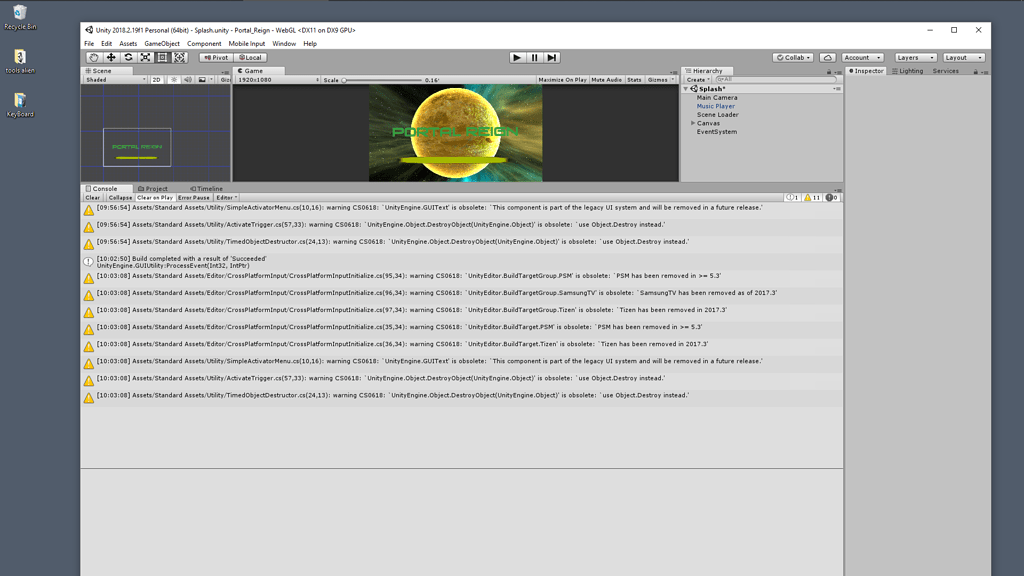
Task: Click the Step button in the toolbar
Action: [550, 57]
